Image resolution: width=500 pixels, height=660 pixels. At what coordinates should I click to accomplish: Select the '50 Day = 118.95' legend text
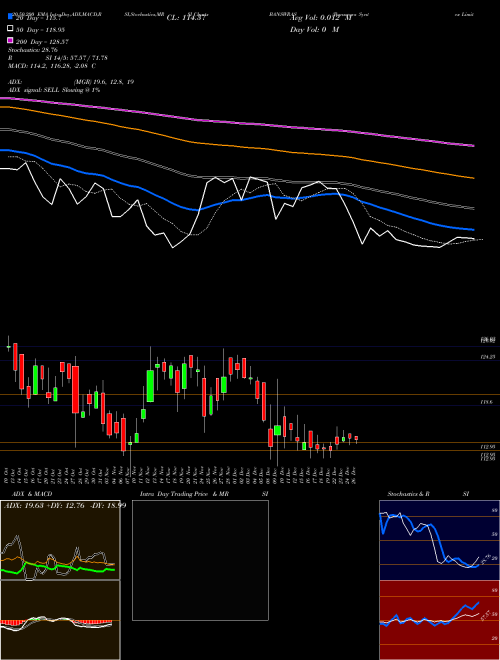41,30
